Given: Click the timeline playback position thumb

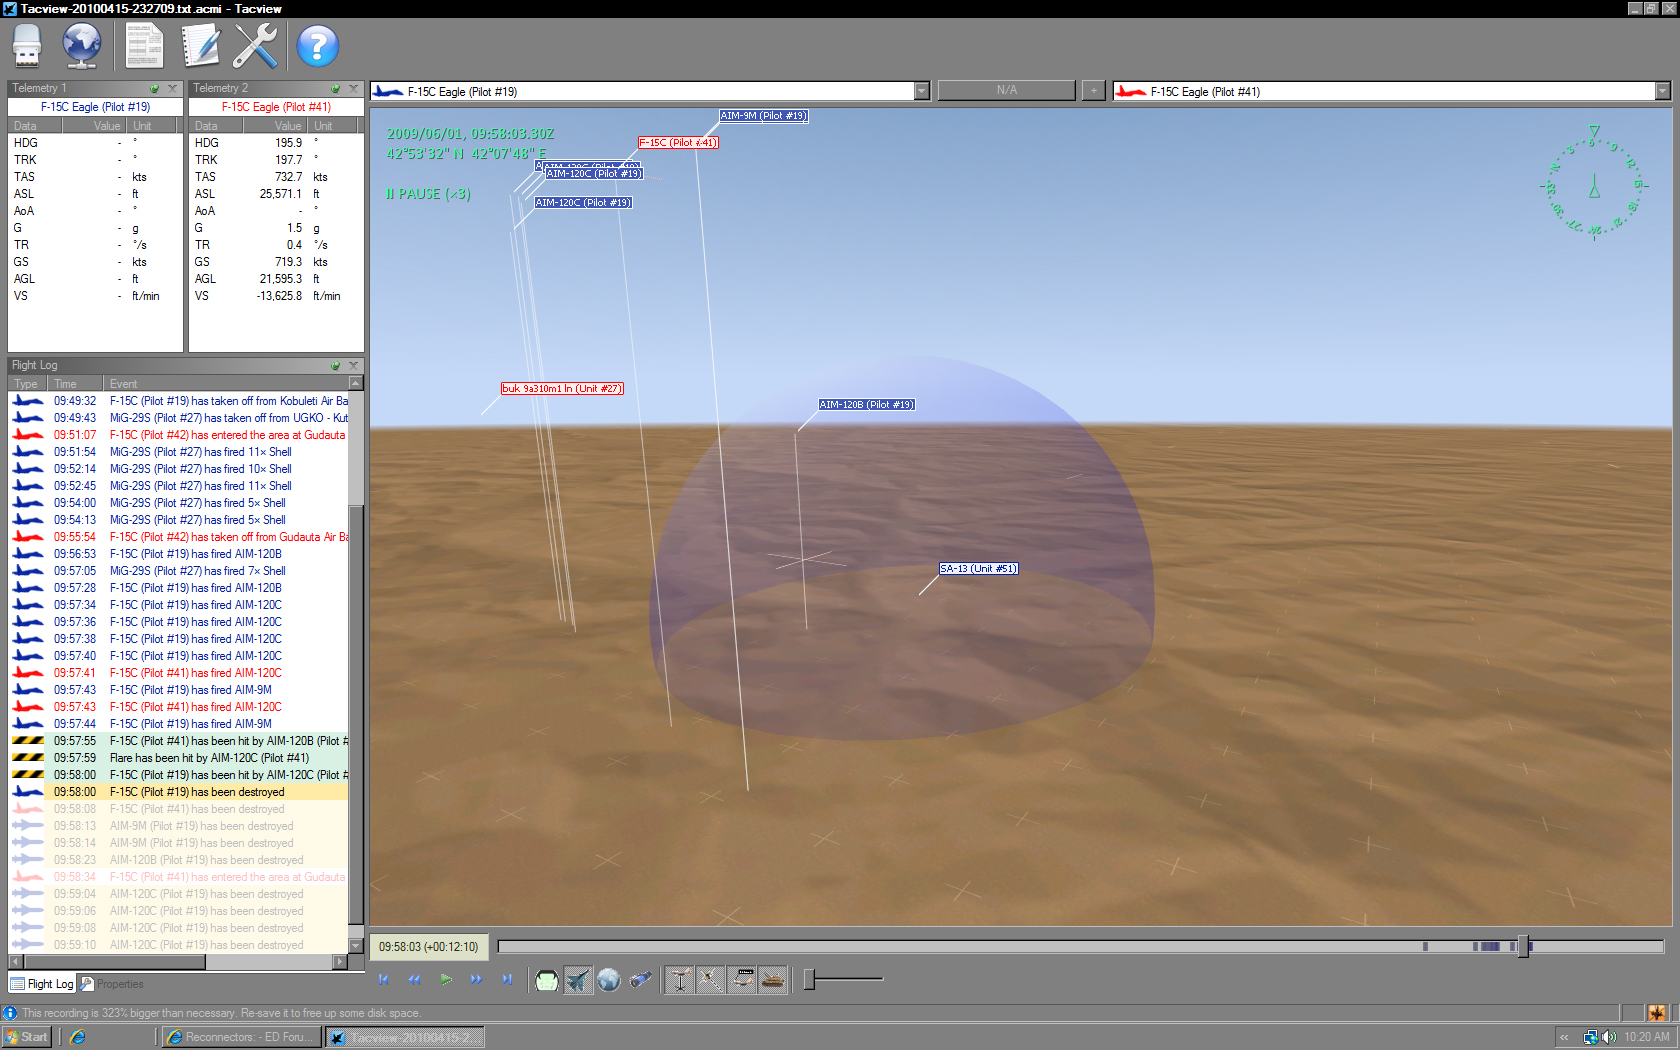Looking at the screenshot, I should point(1523,946).
